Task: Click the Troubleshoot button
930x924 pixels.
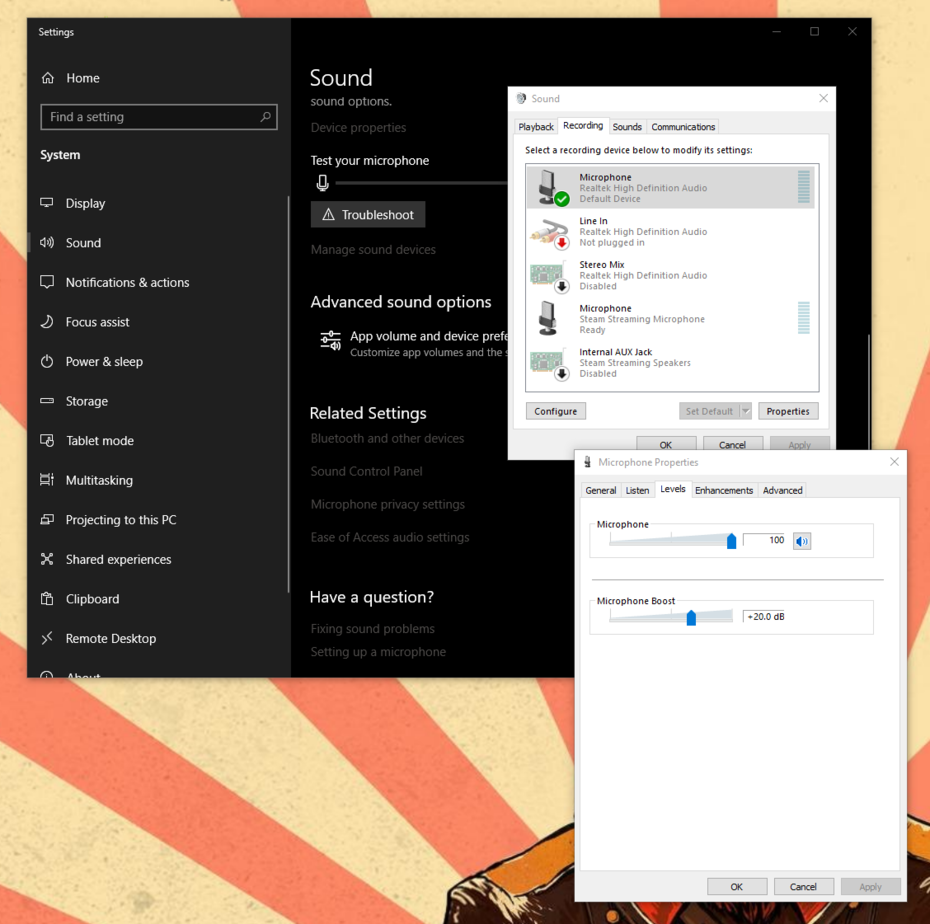Action: [368, 215]
